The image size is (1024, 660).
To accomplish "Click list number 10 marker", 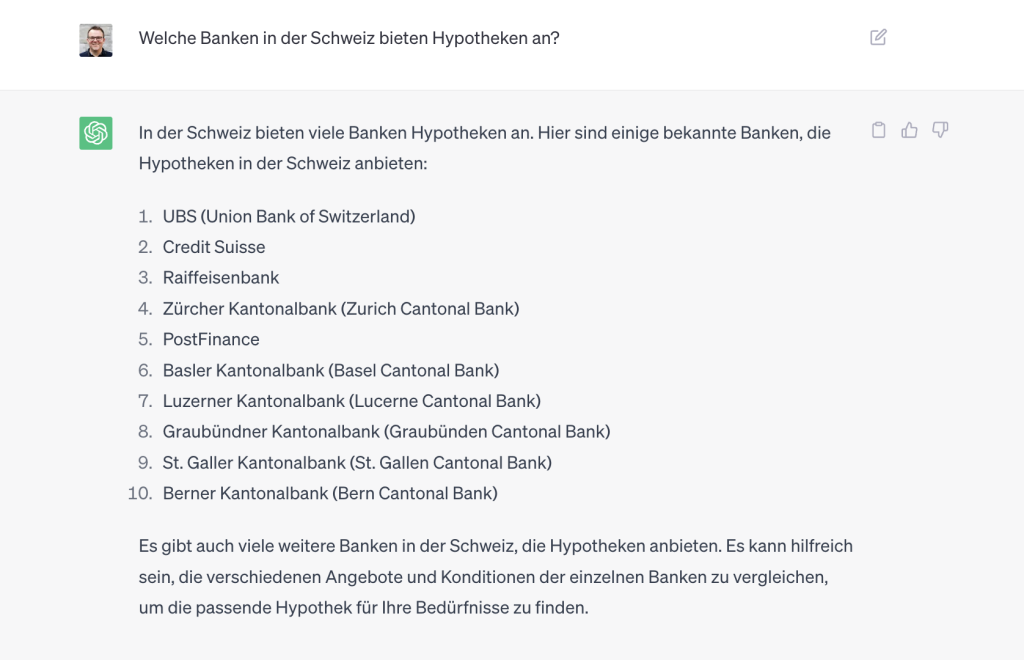I will [140, 493].
